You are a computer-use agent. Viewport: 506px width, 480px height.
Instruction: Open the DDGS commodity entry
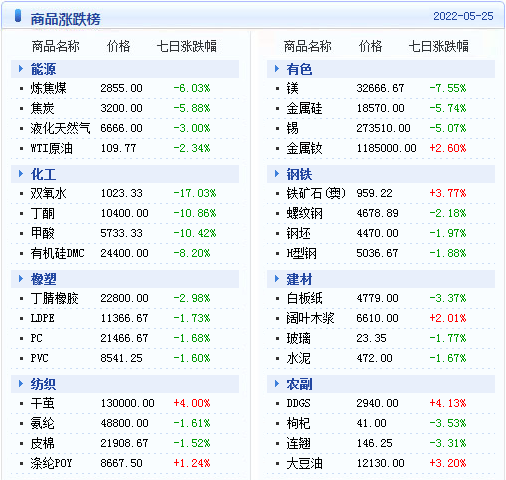(x=298, y=403)
